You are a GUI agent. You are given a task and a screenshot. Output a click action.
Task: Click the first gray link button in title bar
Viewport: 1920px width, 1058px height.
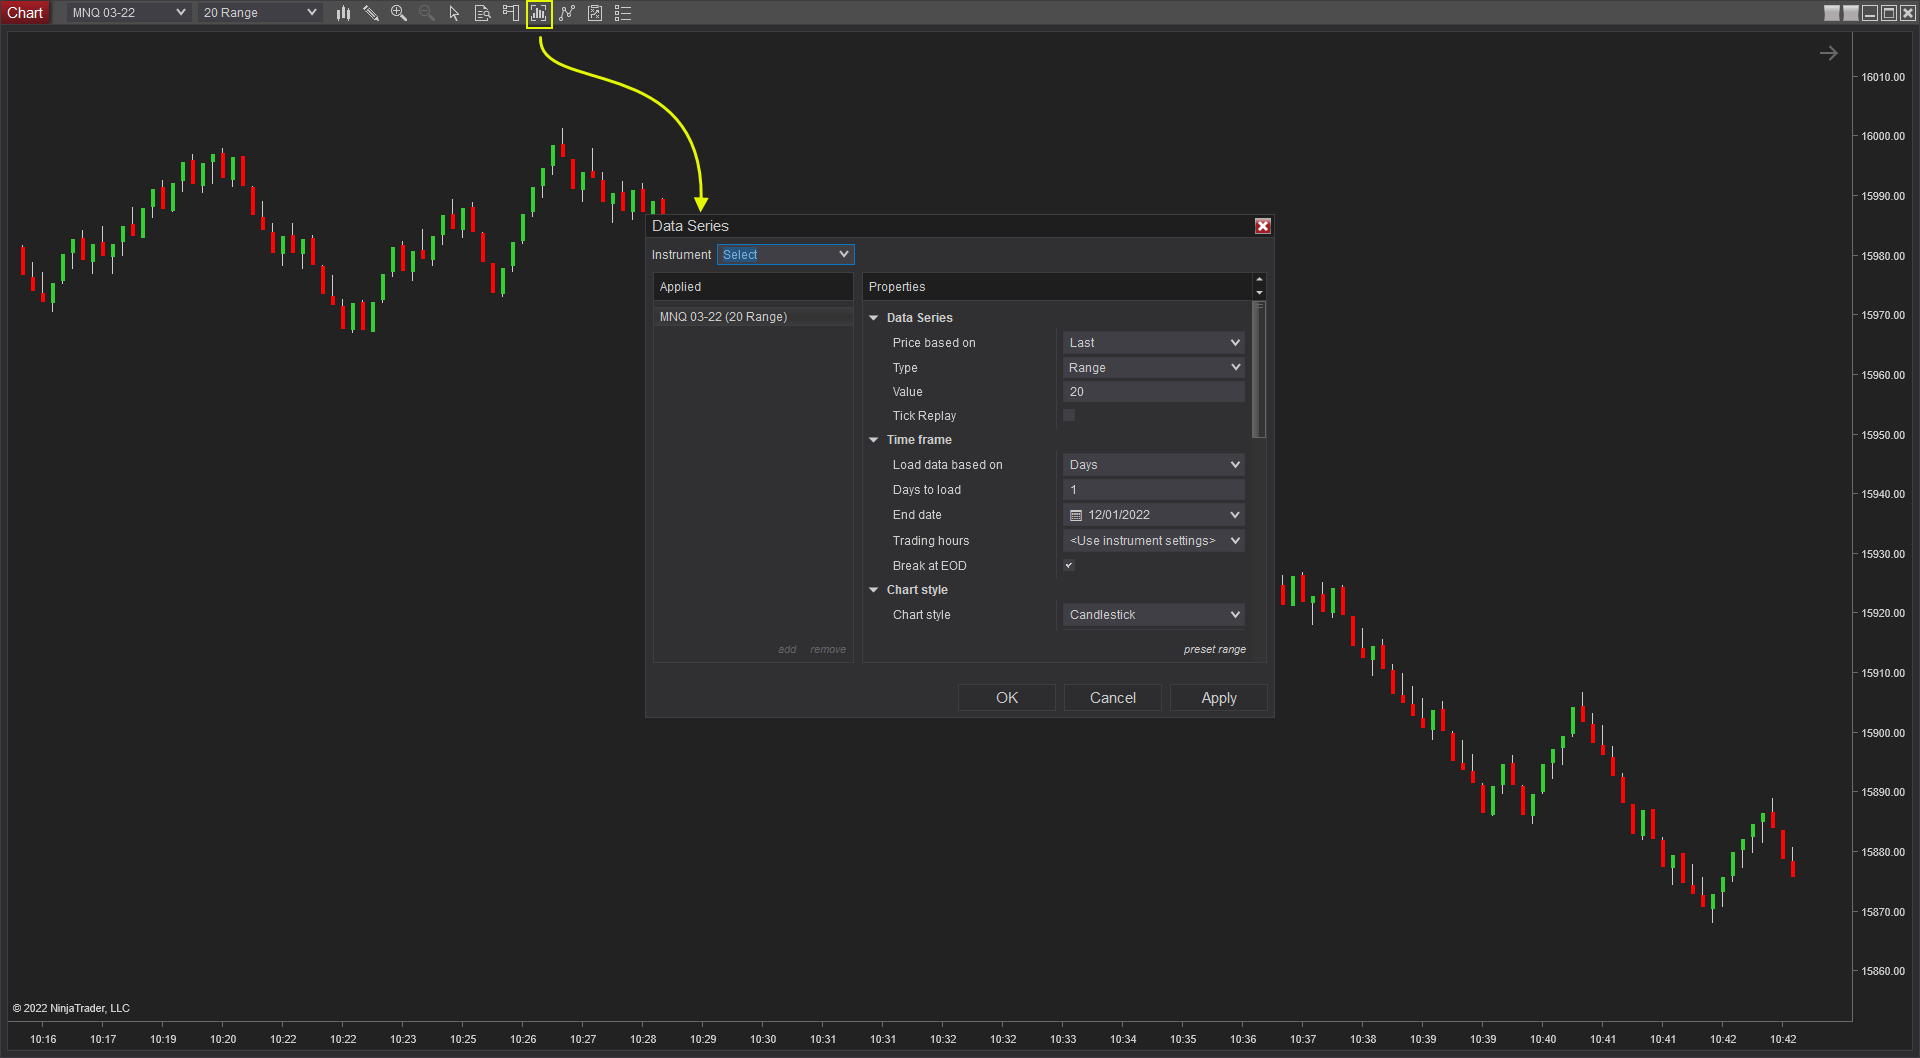tap(1832, 13)
